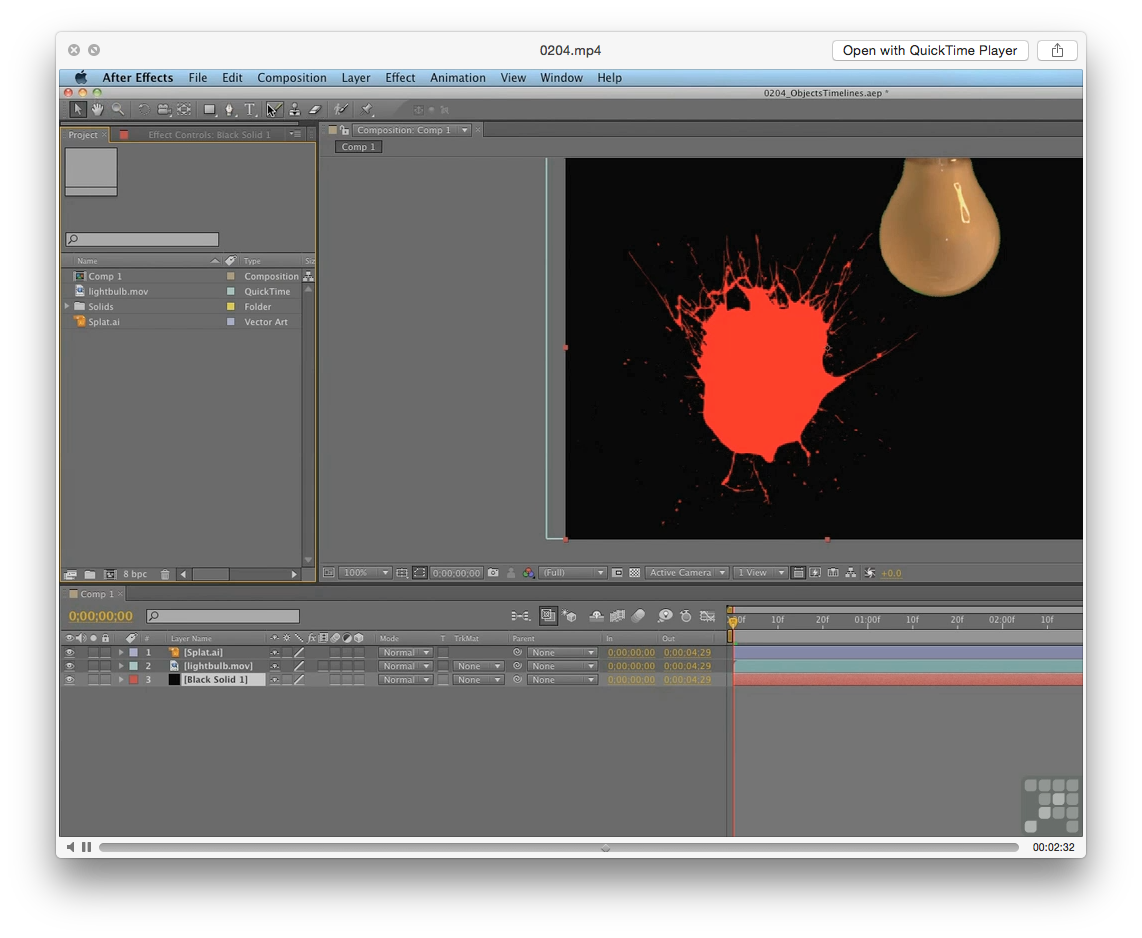The height and width of the screenshot is (938, 1142).
Task: Select the Puppet Pin tool
Action: coord(366,109)
